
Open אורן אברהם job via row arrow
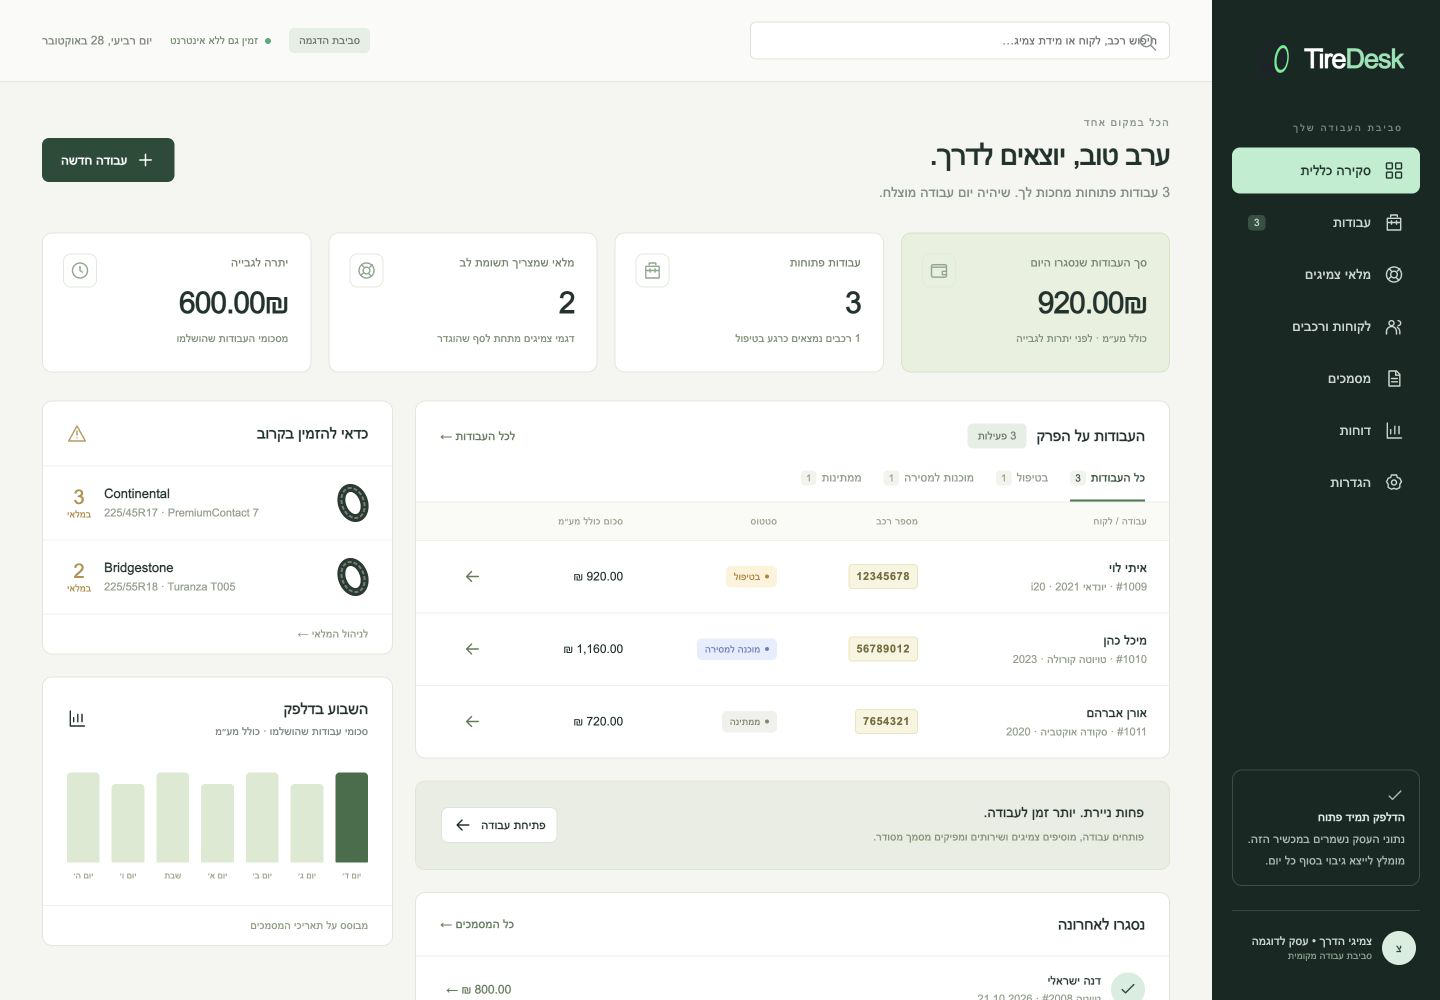[472, 721]
